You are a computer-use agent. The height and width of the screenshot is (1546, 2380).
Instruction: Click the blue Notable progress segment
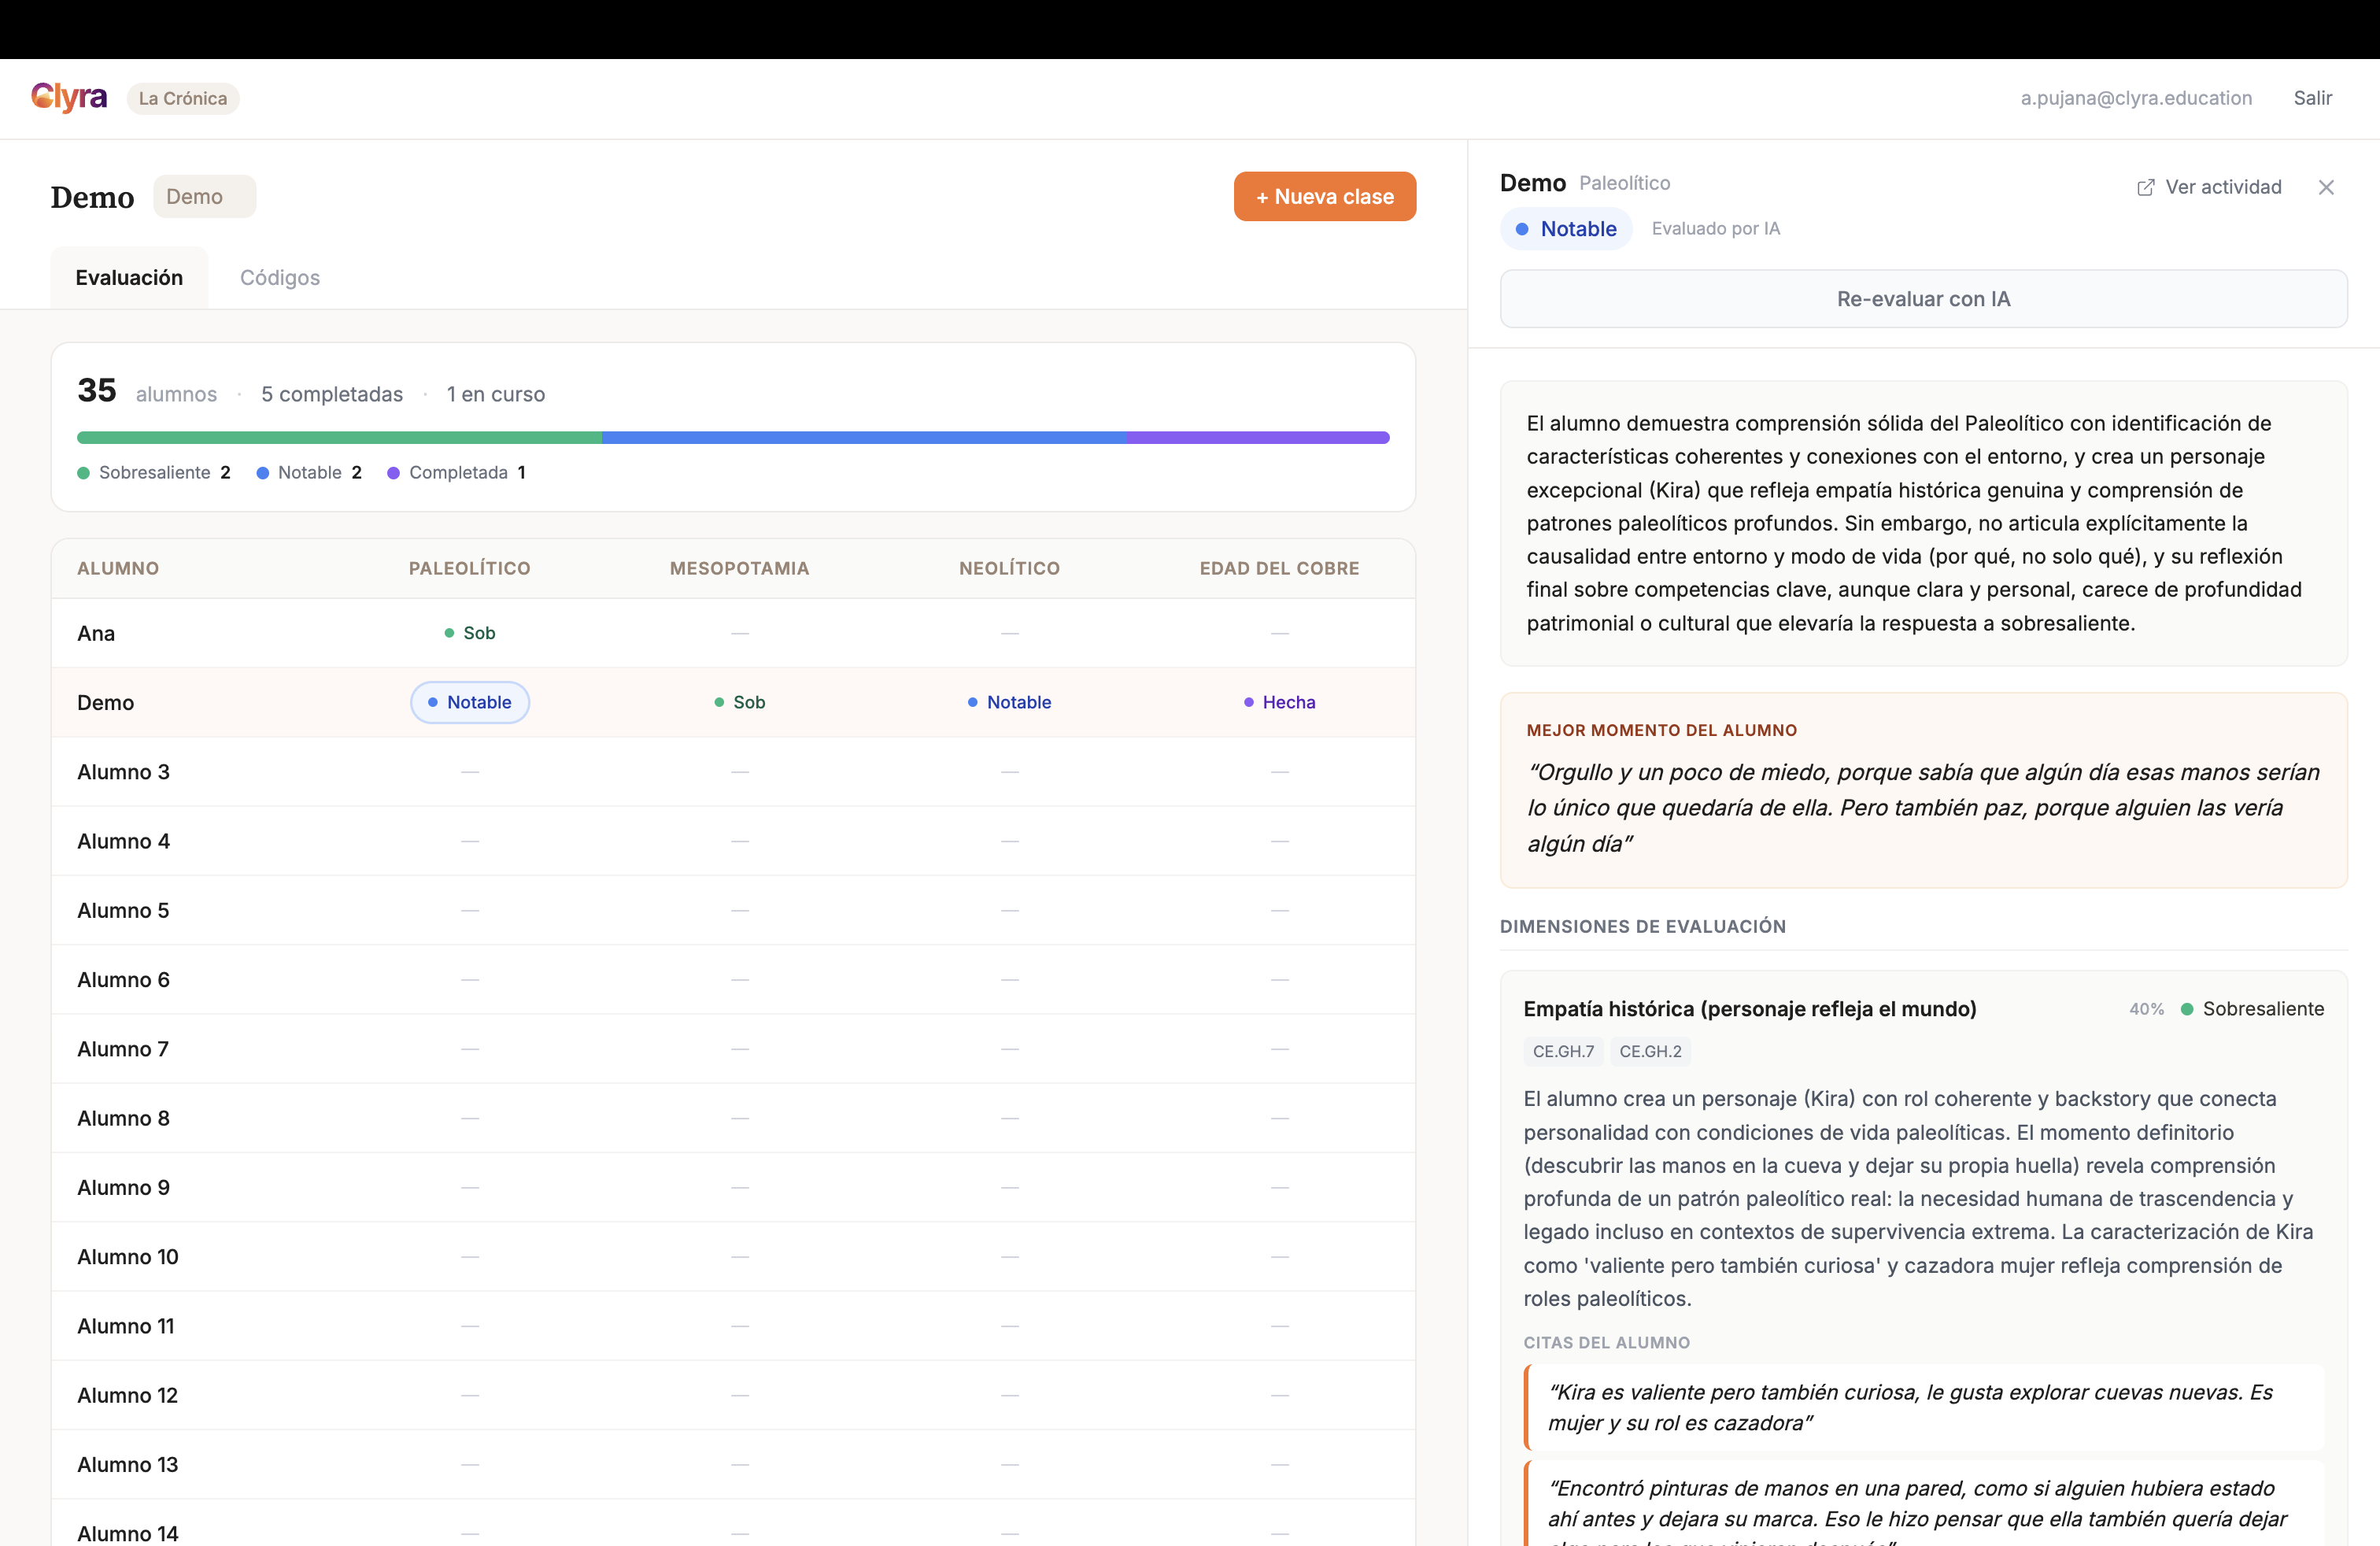tap(864, 437)
